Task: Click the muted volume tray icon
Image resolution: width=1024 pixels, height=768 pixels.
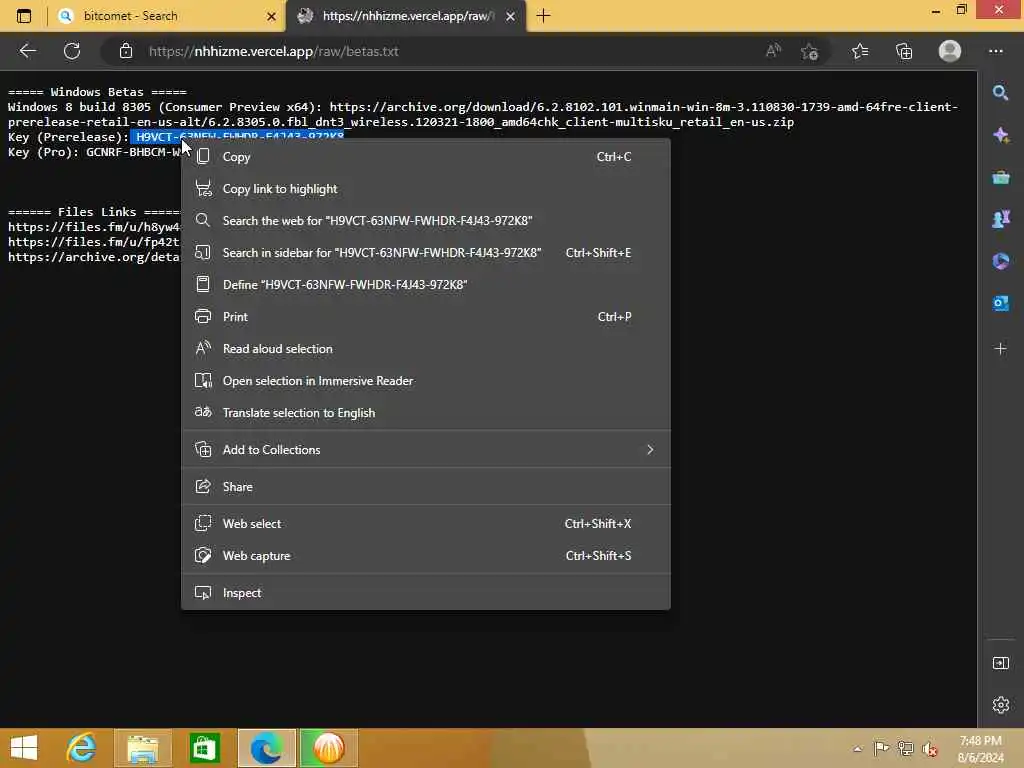Action: point(930,749)
